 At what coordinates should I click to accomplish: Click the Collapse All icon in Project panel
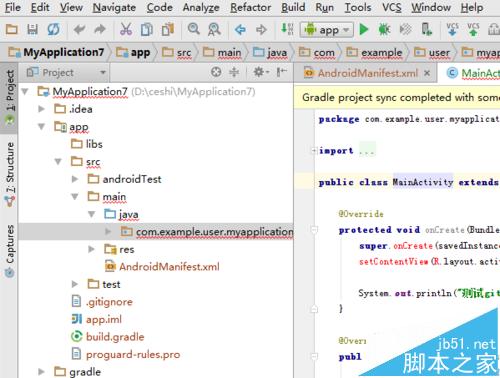click(234, 72)
